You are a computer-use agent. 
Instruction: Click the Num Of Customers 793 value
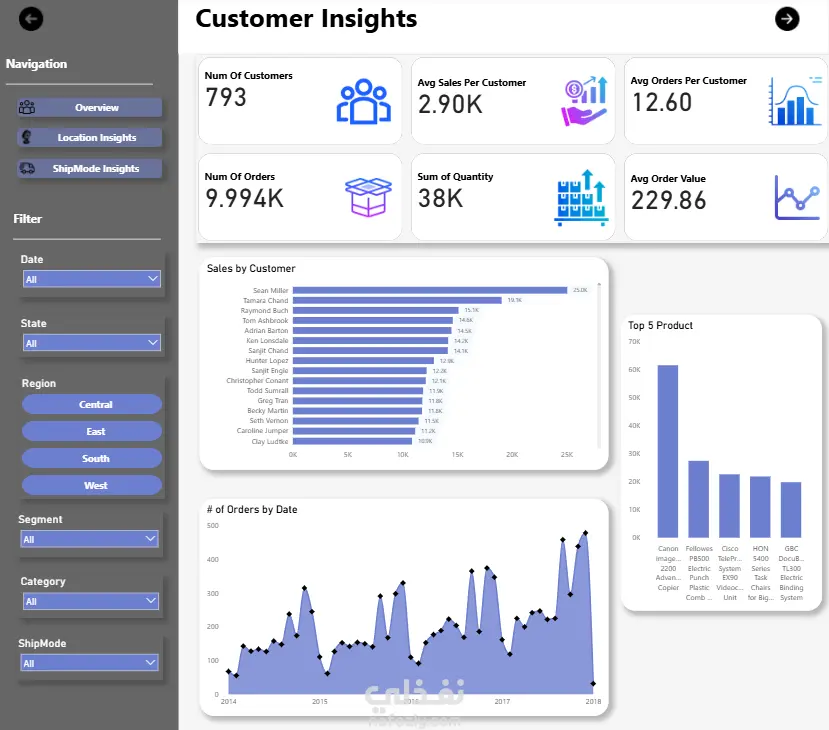(x=226, y=97)
